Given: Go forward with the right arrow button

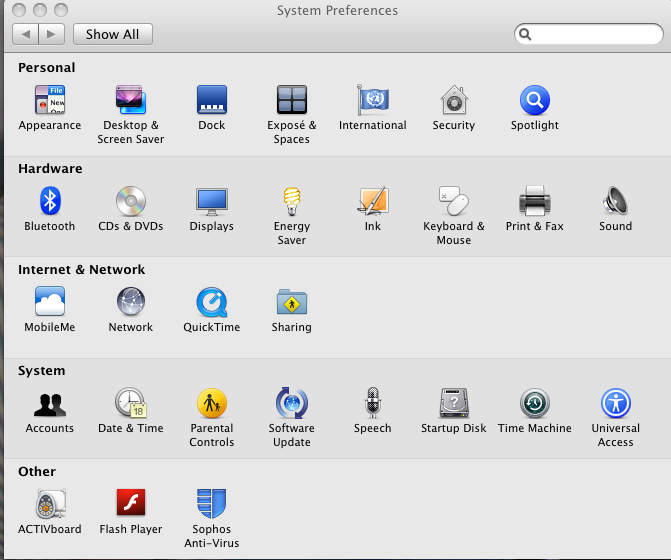Looking at the screenshot, I should [52, 34].
